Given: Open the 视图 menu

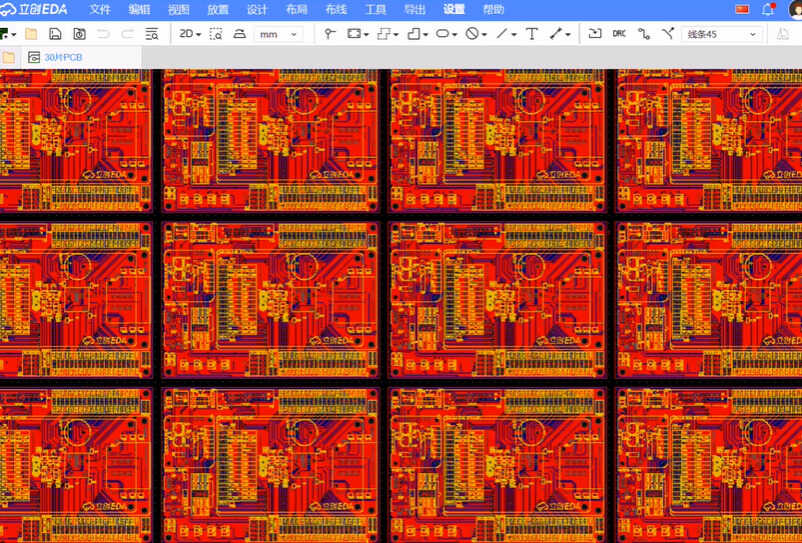Looking at the screenshot, I should point(179,10).
